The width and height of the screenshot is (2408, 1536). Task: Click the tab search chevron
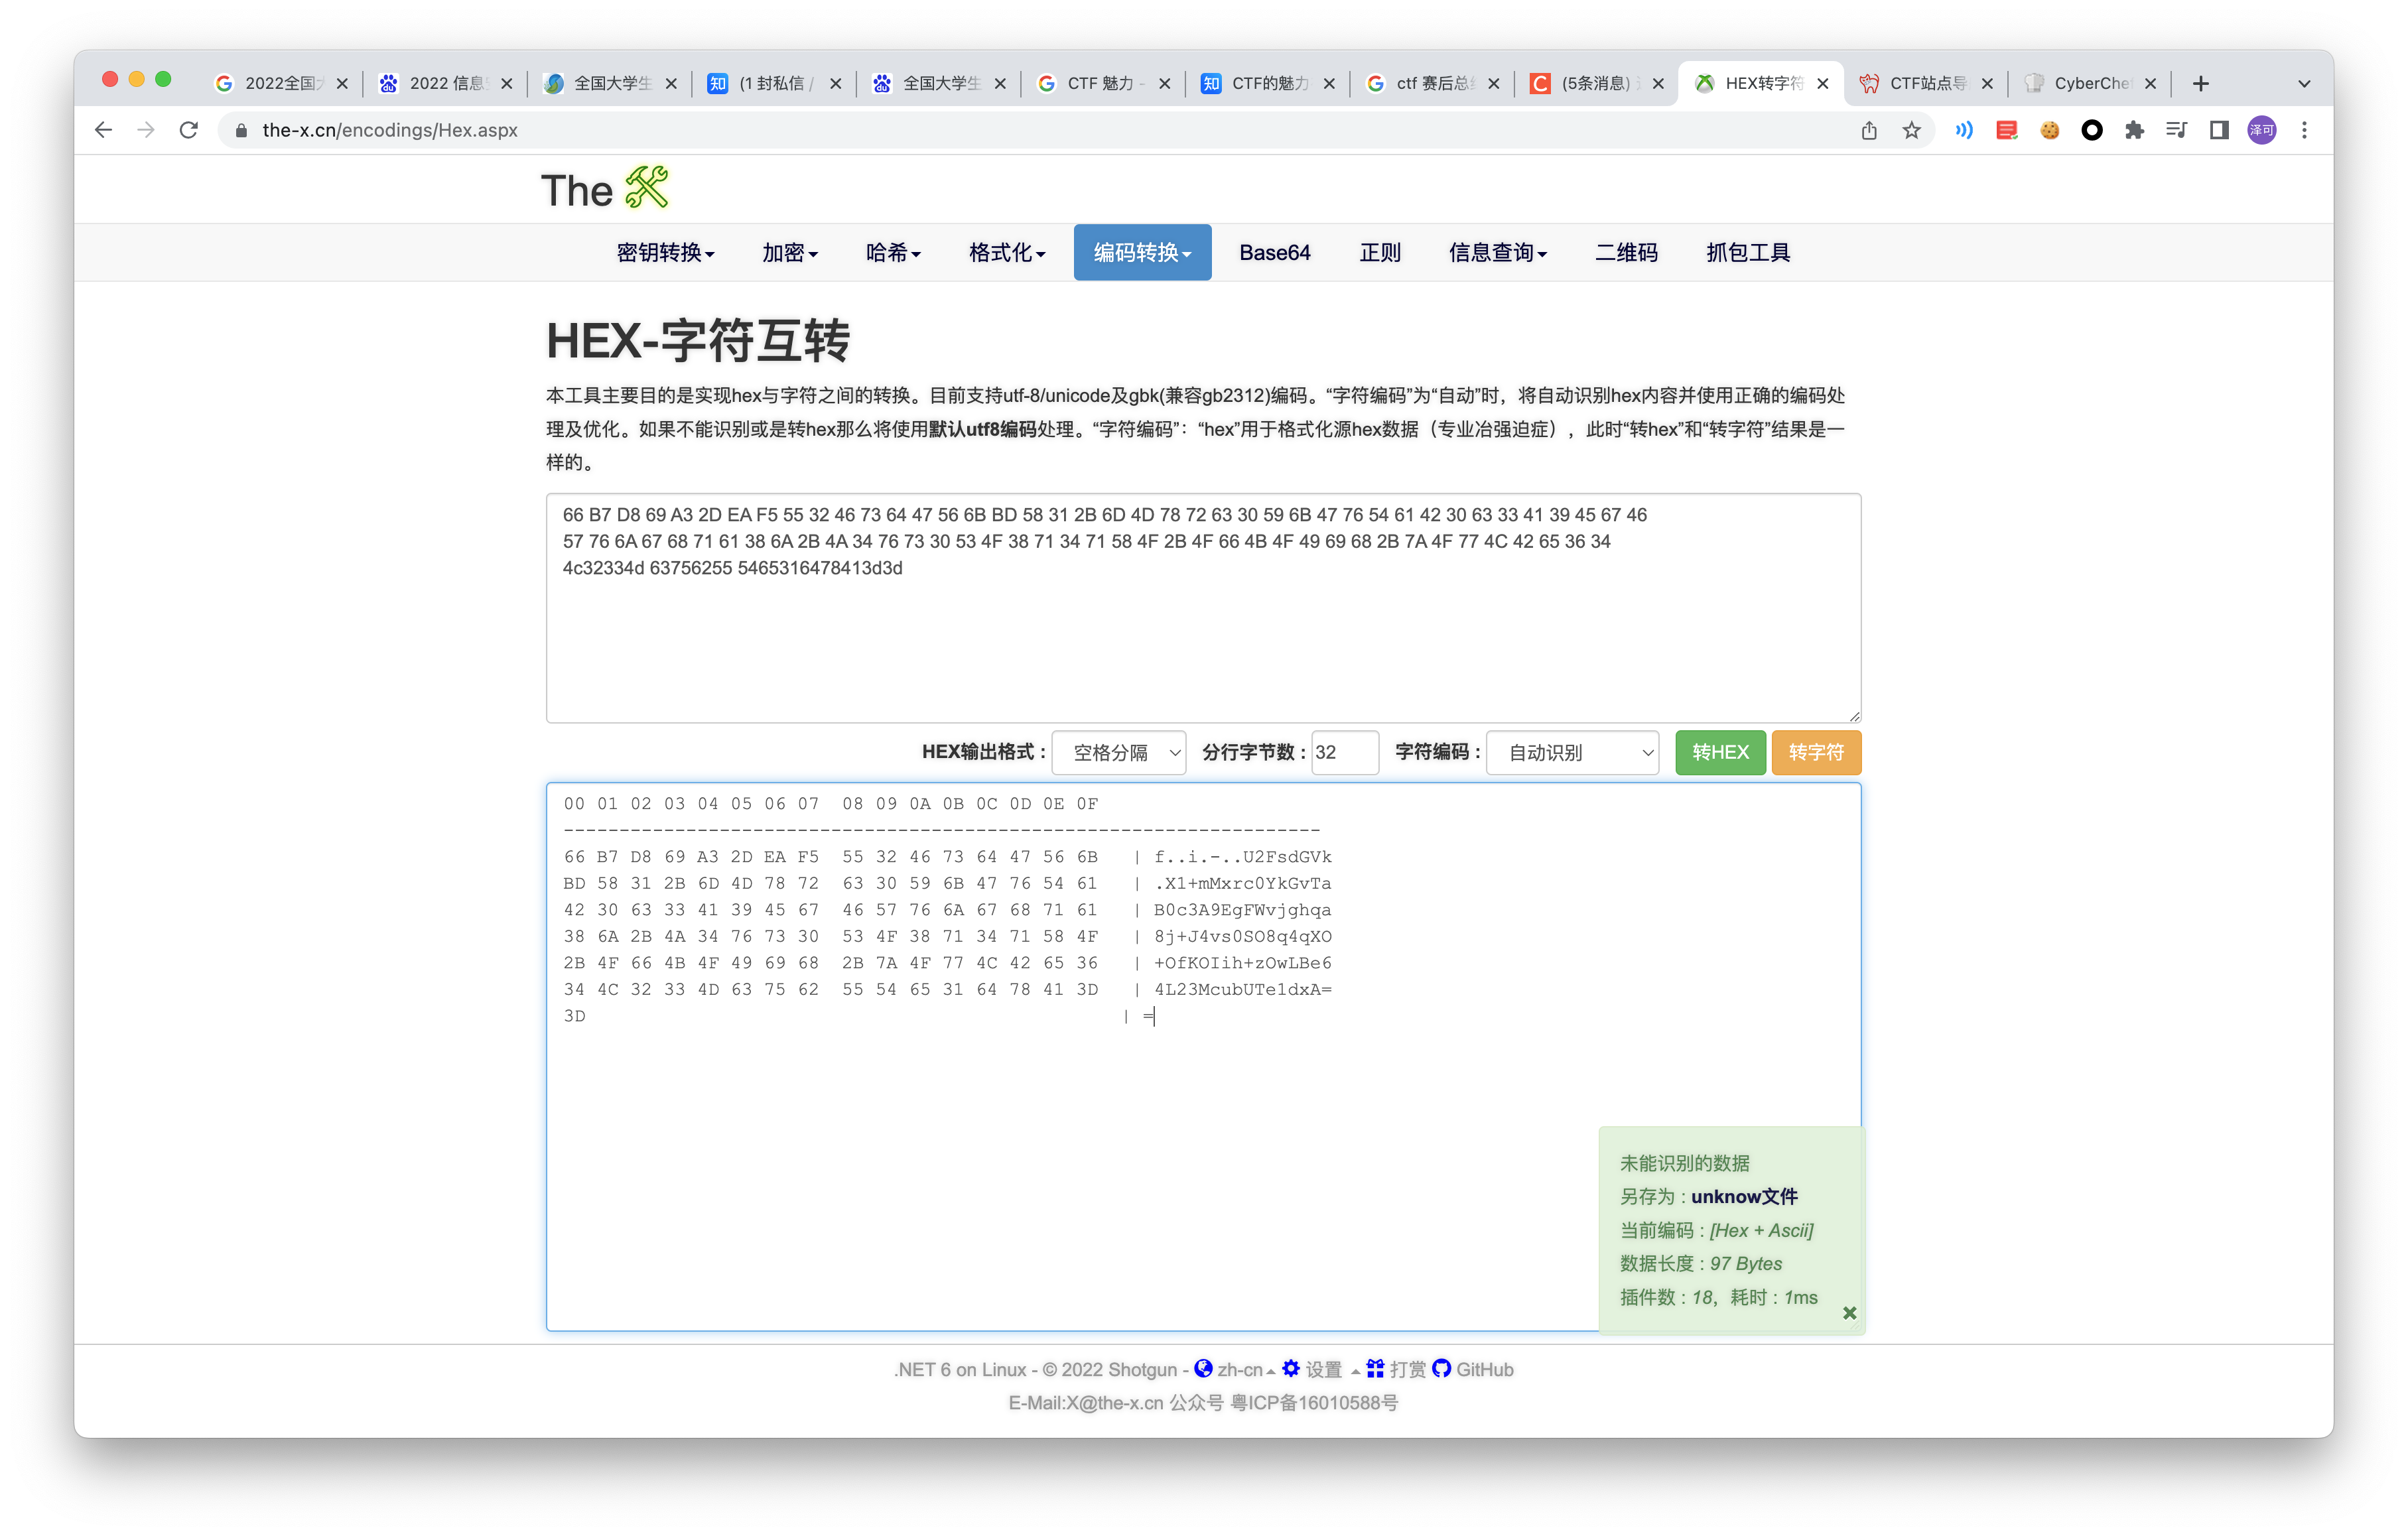[x=2304, y=84]
